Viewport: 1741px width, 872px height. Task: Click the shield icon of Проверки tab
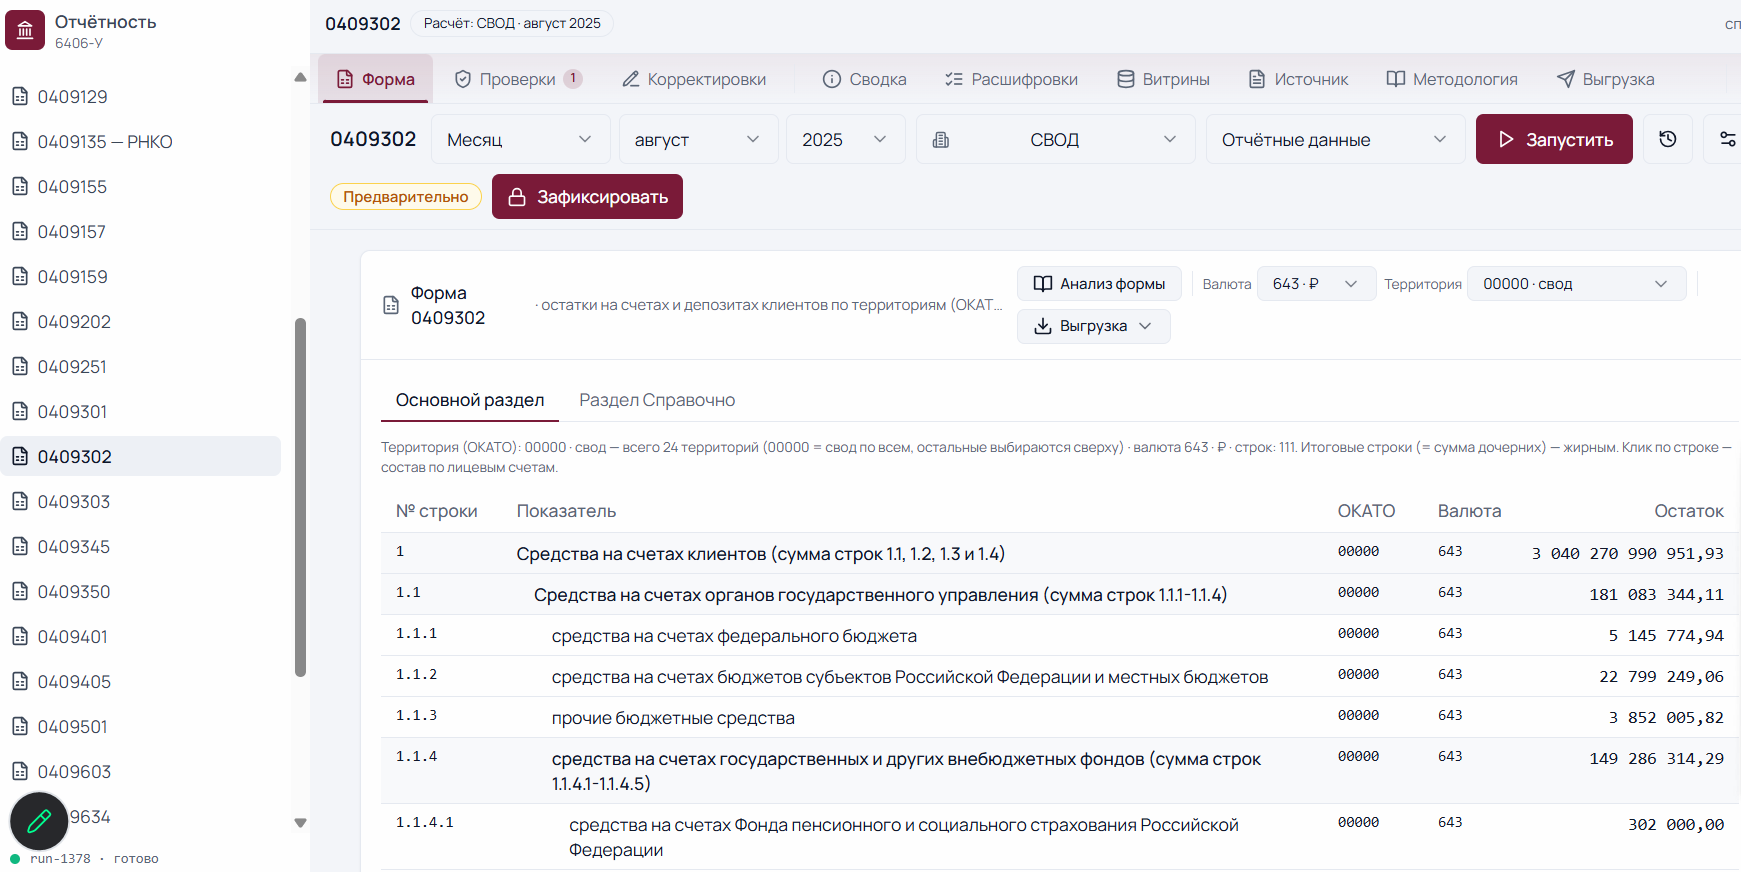[463, 79]
